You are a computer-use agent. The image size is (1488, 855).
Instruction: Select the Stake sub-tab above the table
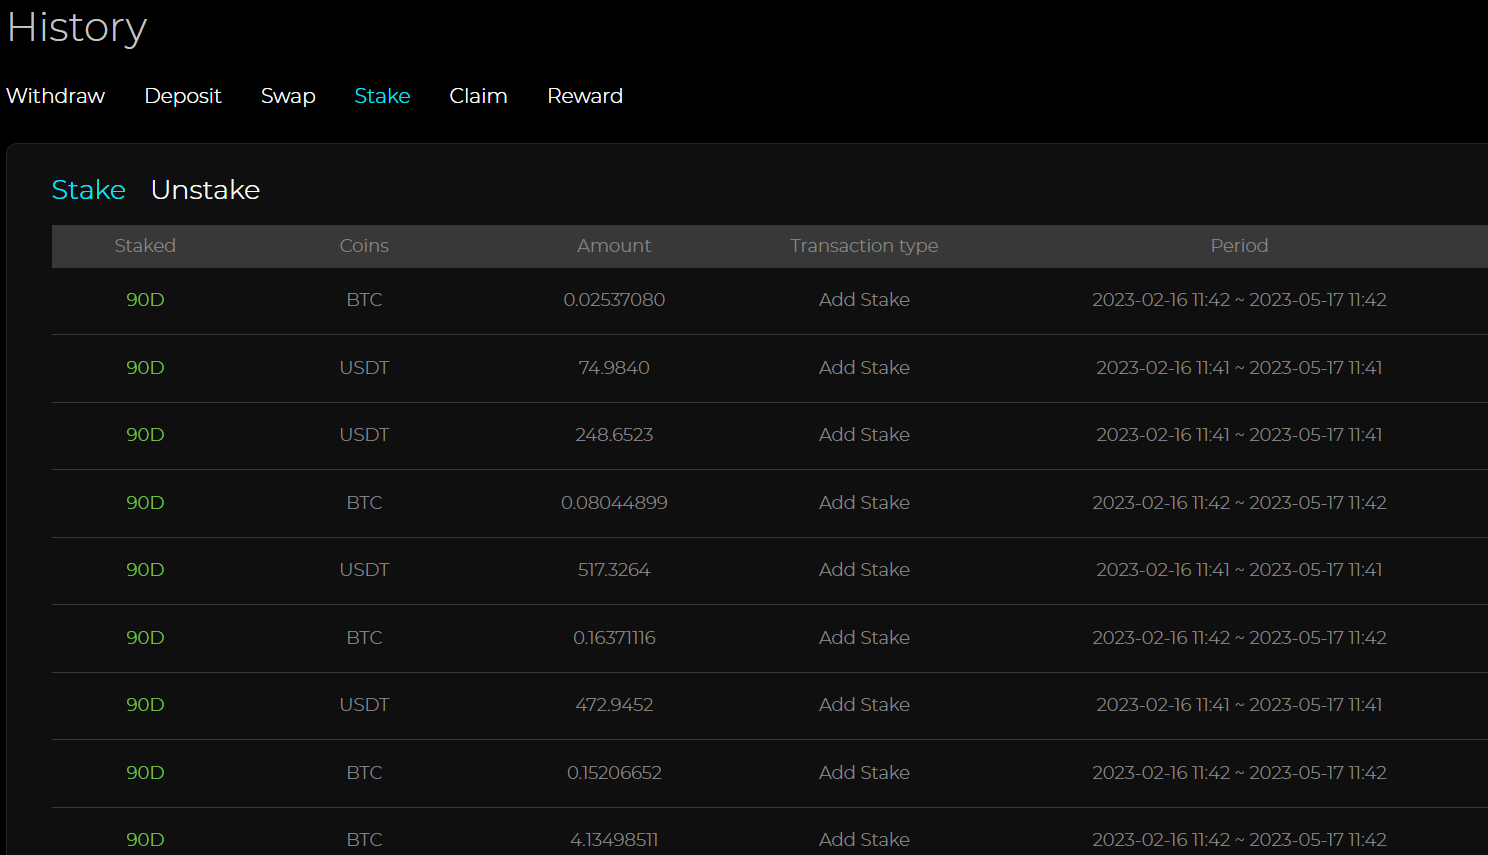click(x=89, y=190)
